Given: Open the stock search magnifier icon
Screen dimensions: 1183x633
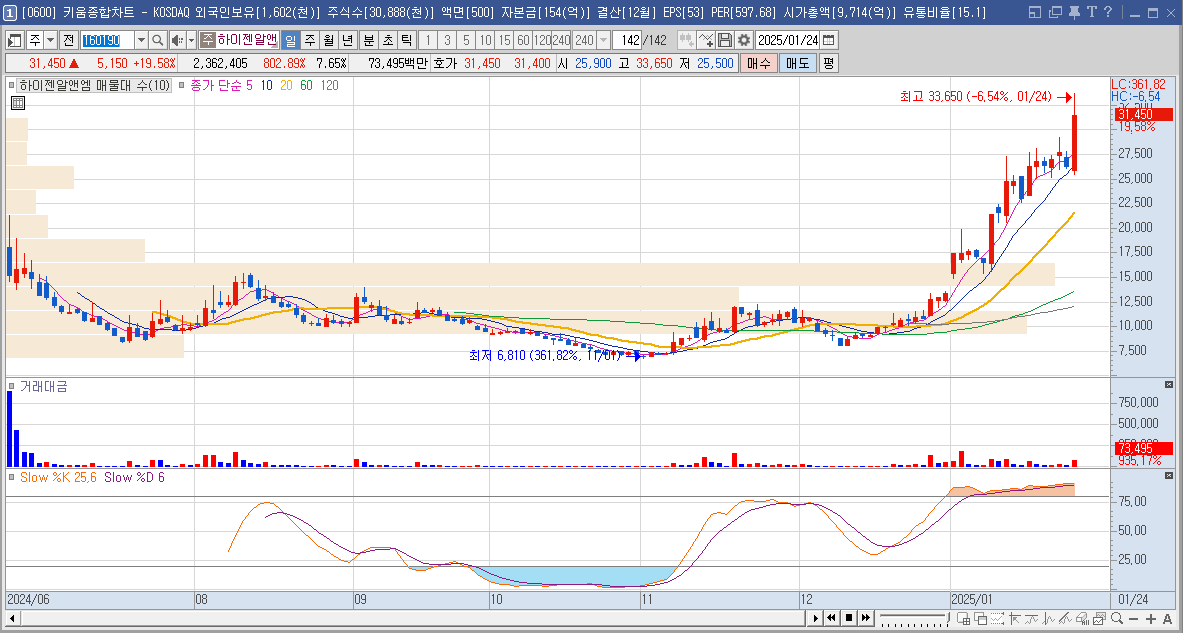Looking at the screenshot, I should click(x=157, y=41).
